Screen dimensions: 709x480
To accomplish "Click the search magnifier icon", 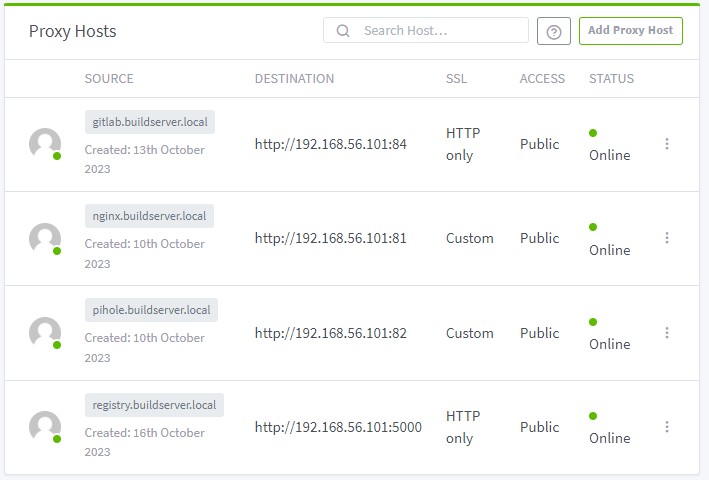I will pyautogui.click(x=343, y=31).
